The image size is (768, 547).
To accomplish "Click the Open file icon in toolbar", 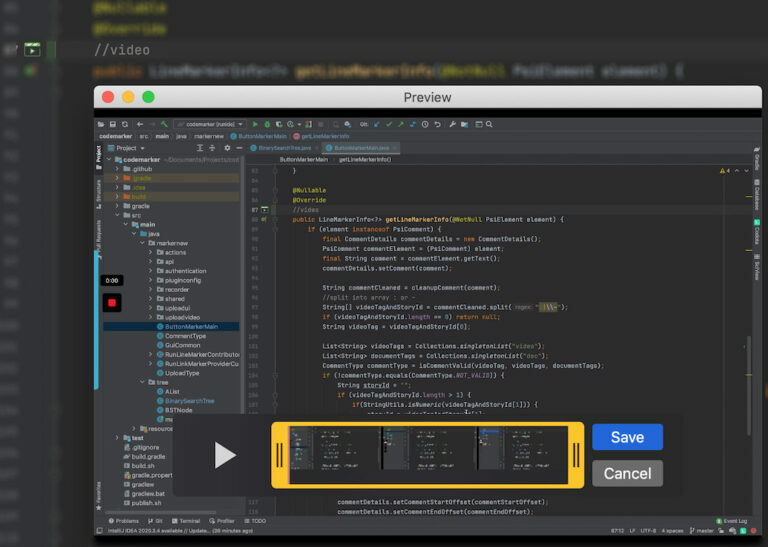I will [101, 124].
